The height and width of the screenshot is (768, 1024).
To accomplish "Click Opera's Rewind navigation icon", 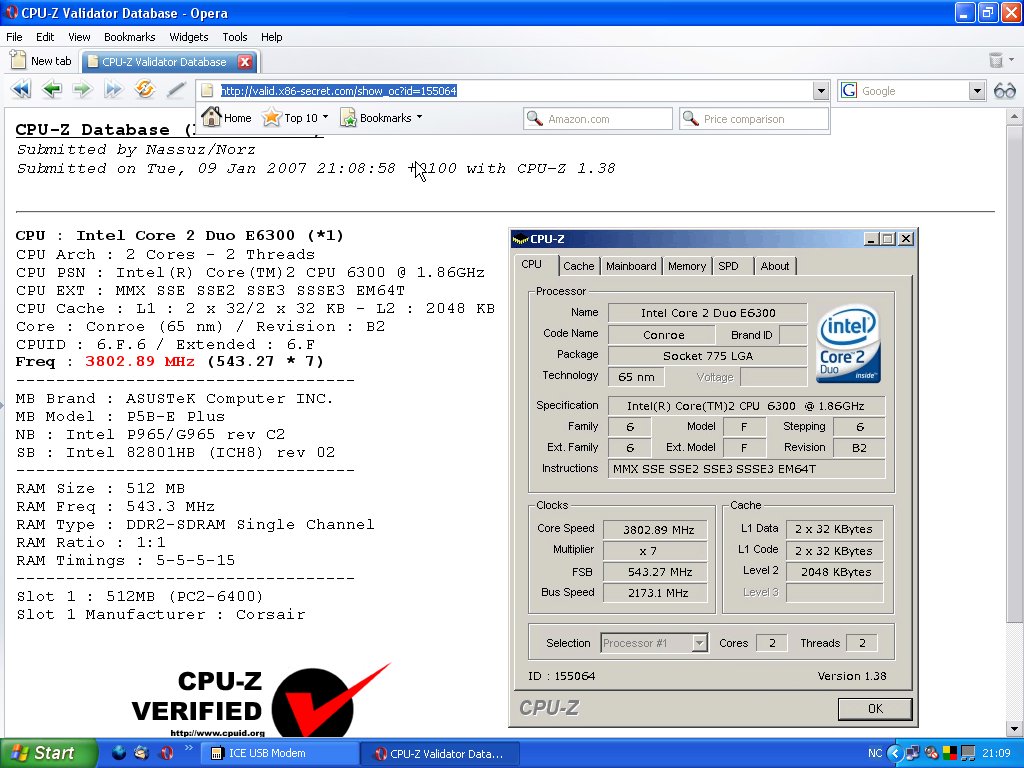I will 21,89.
